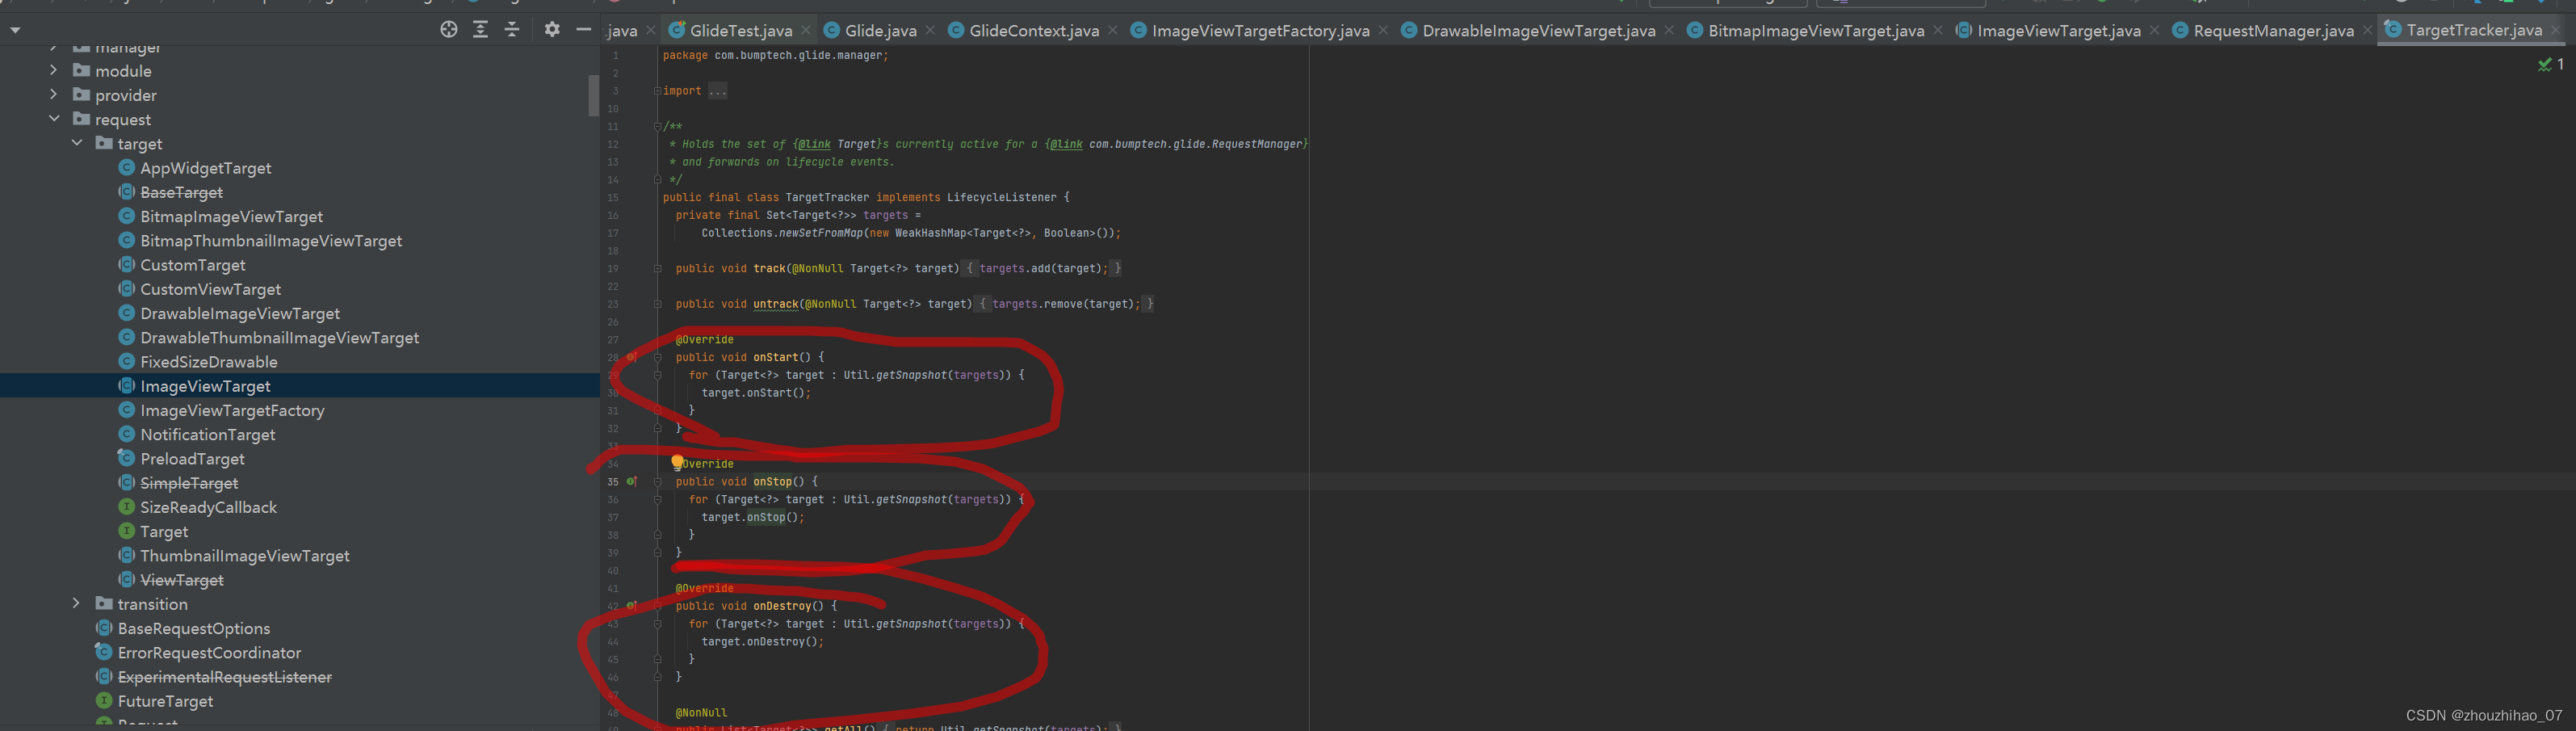Screen dimensions: 2576x731
Task: Expand the module folder
Action: click(x=53, y=70)
